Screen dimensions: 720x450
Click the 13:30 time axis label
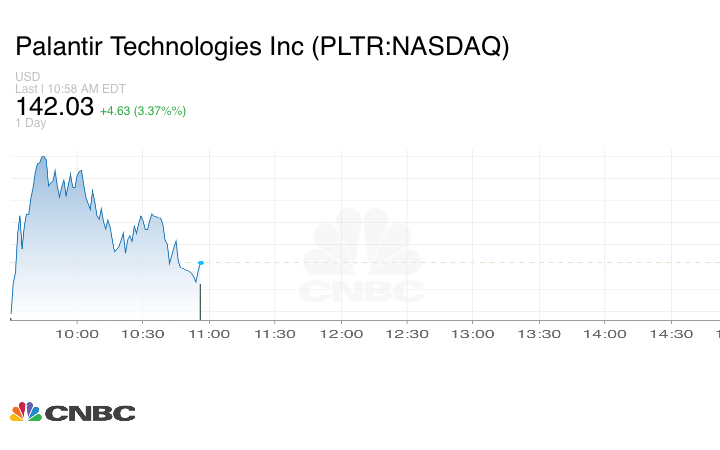(538, 334)
